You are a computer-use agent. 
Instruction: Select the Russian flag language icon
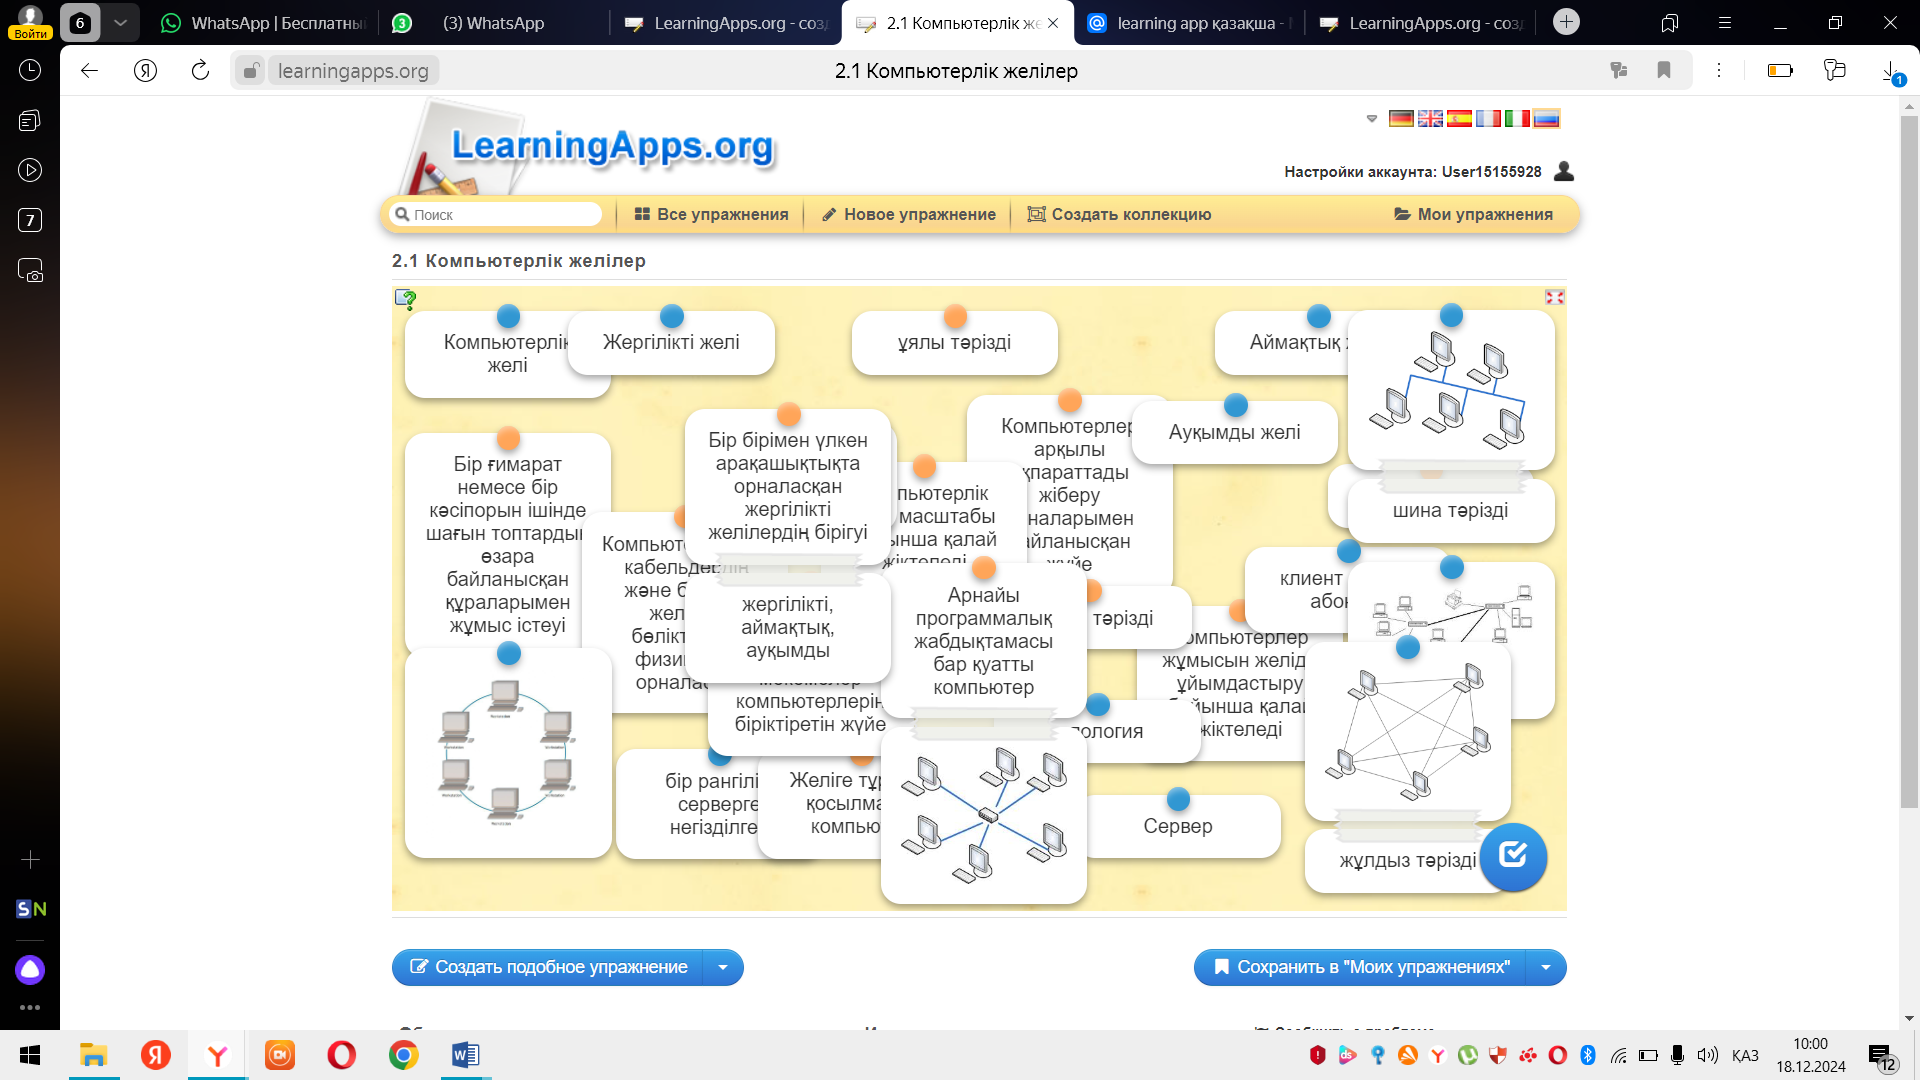(1546, 118)
